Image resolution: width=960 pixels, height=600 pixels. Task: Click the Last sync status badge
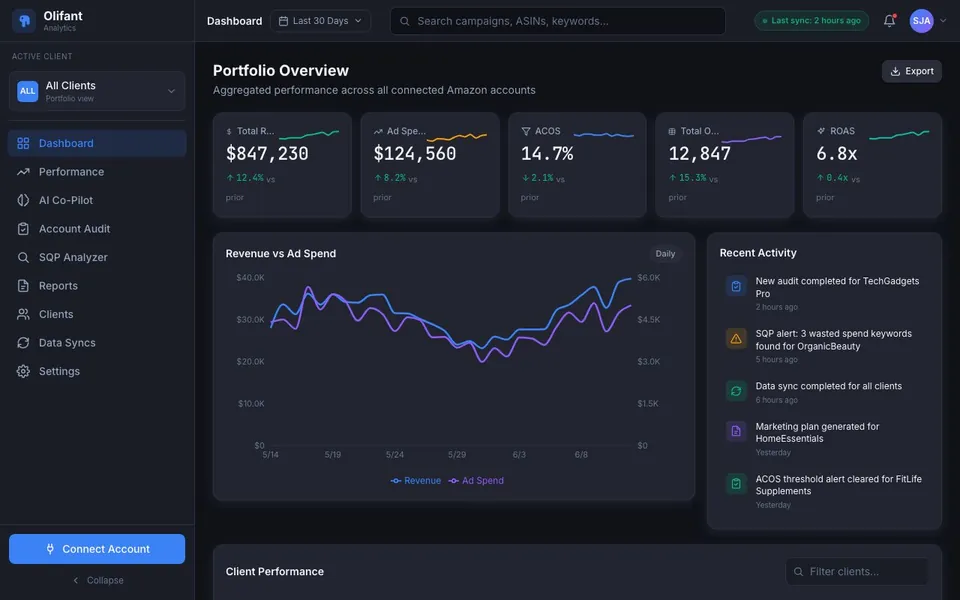[x=811, y=21]
